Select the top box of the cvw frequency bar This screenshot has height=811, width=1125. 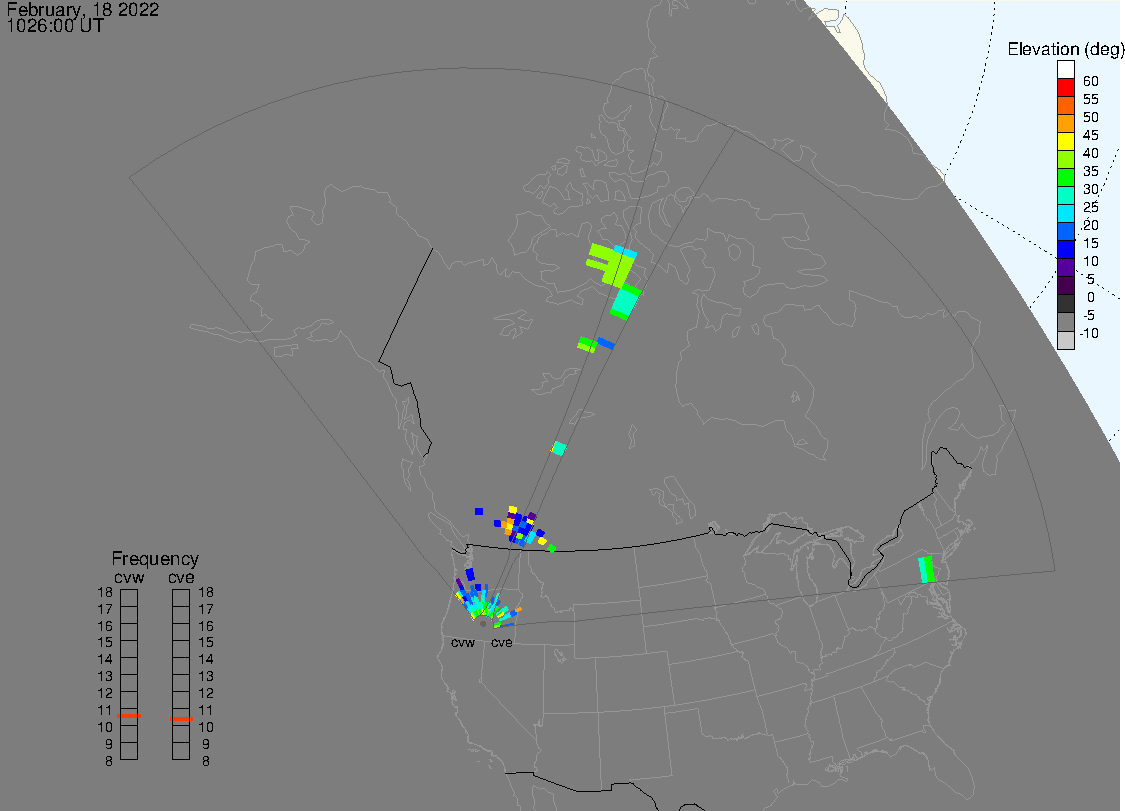pos(129,598)
